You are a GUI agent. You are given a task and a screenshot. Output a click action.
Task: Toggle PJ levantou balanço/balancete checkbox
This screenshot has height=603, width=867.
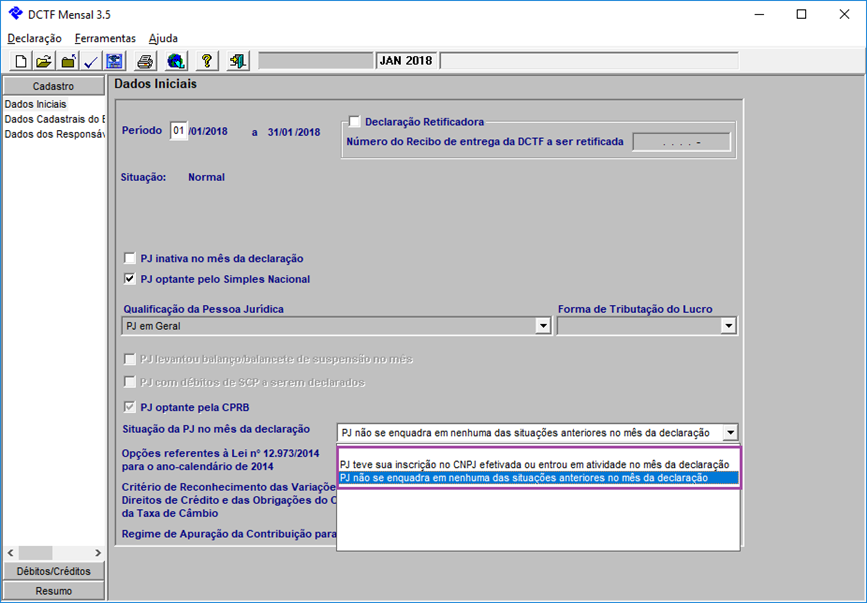tap(129, 359)
